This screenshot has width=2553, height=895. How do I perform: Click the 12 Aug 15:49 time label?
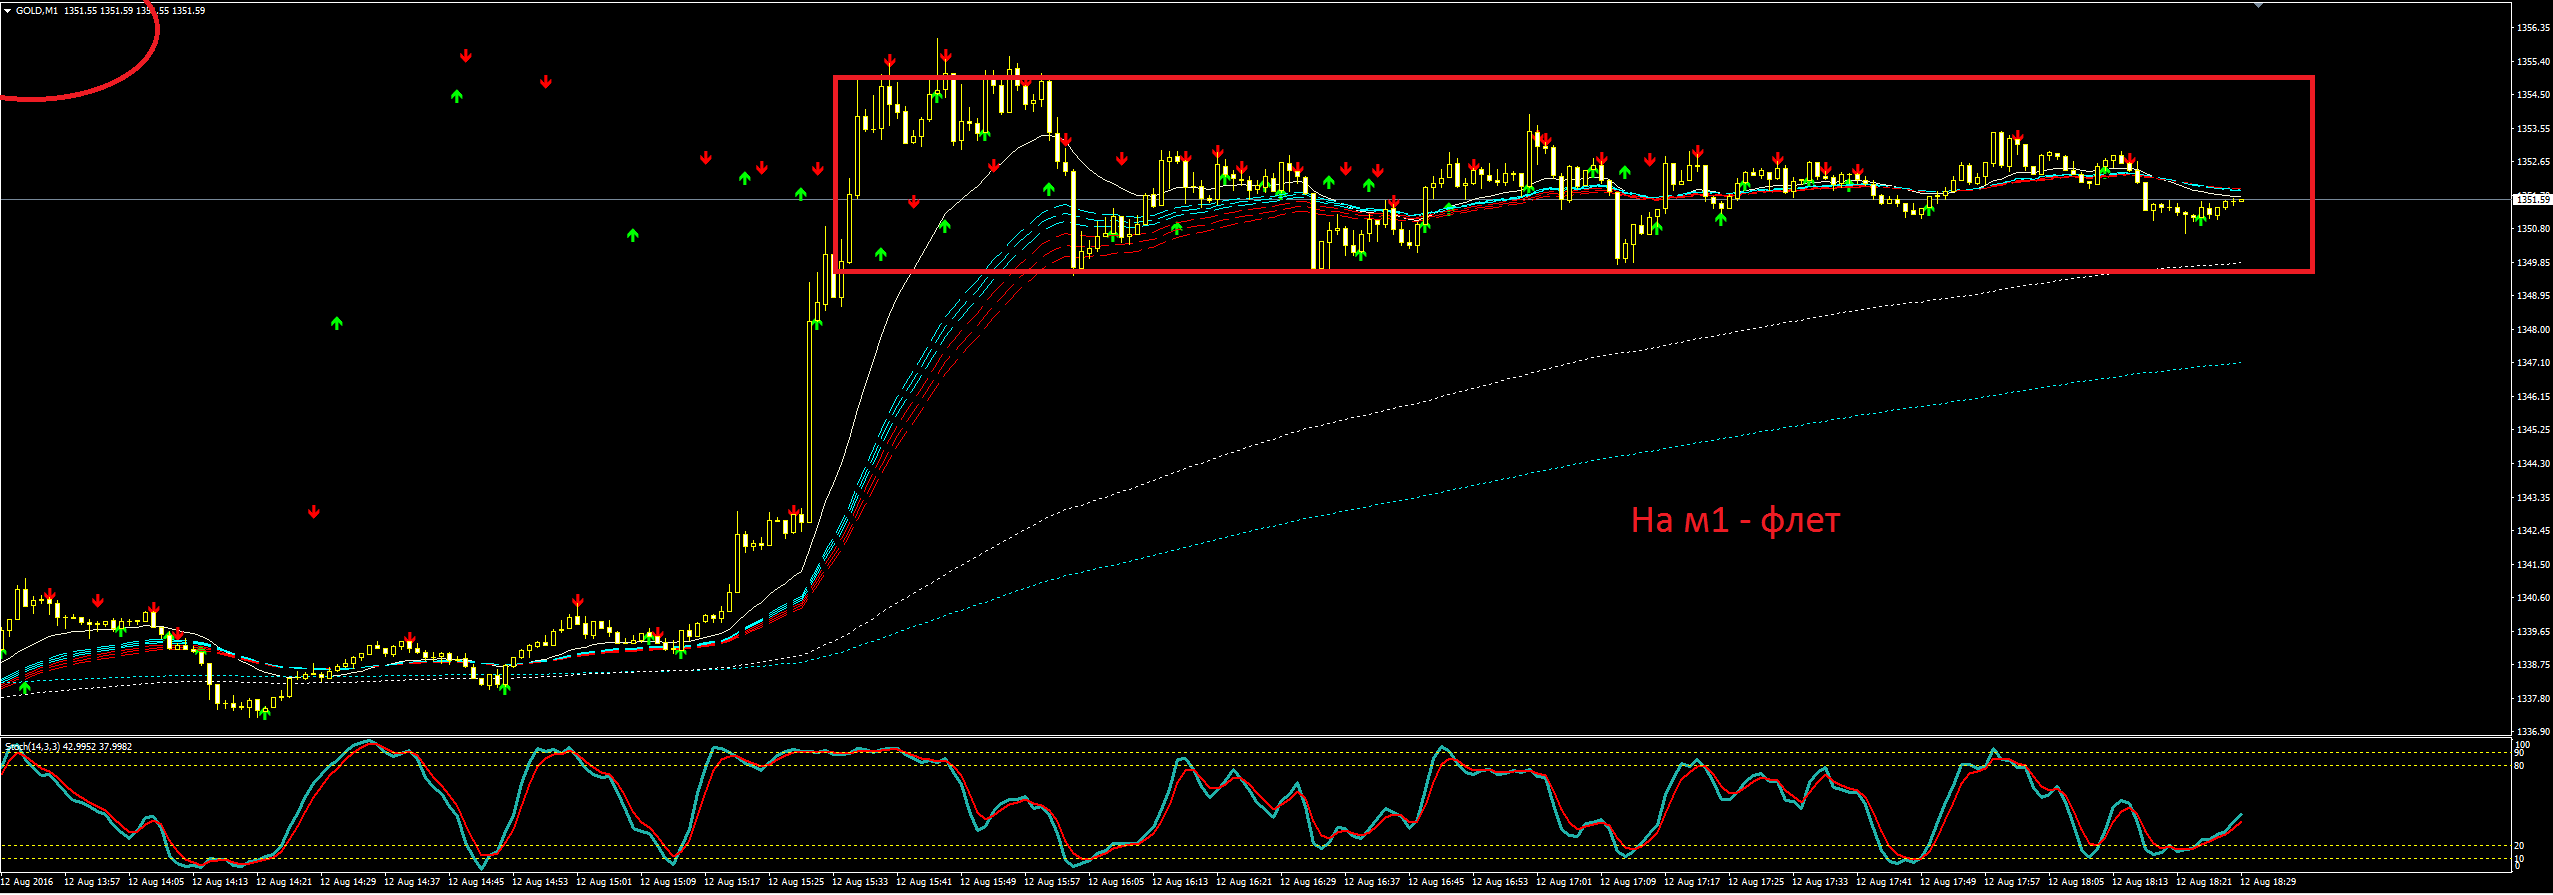988,882
